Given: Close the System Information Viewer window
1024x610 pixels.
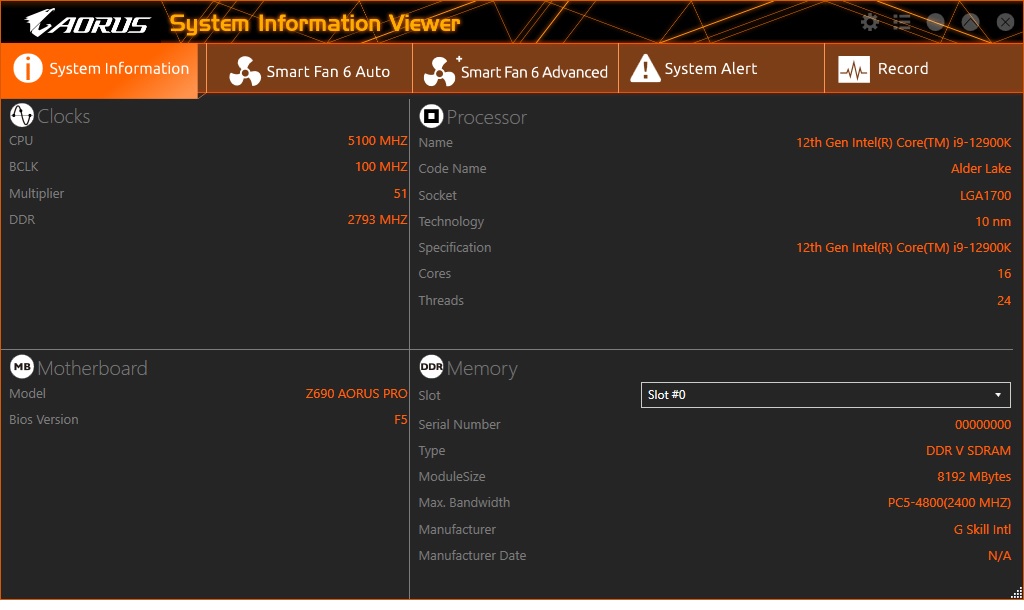Looking at the screenshot, I should 1005,23.
